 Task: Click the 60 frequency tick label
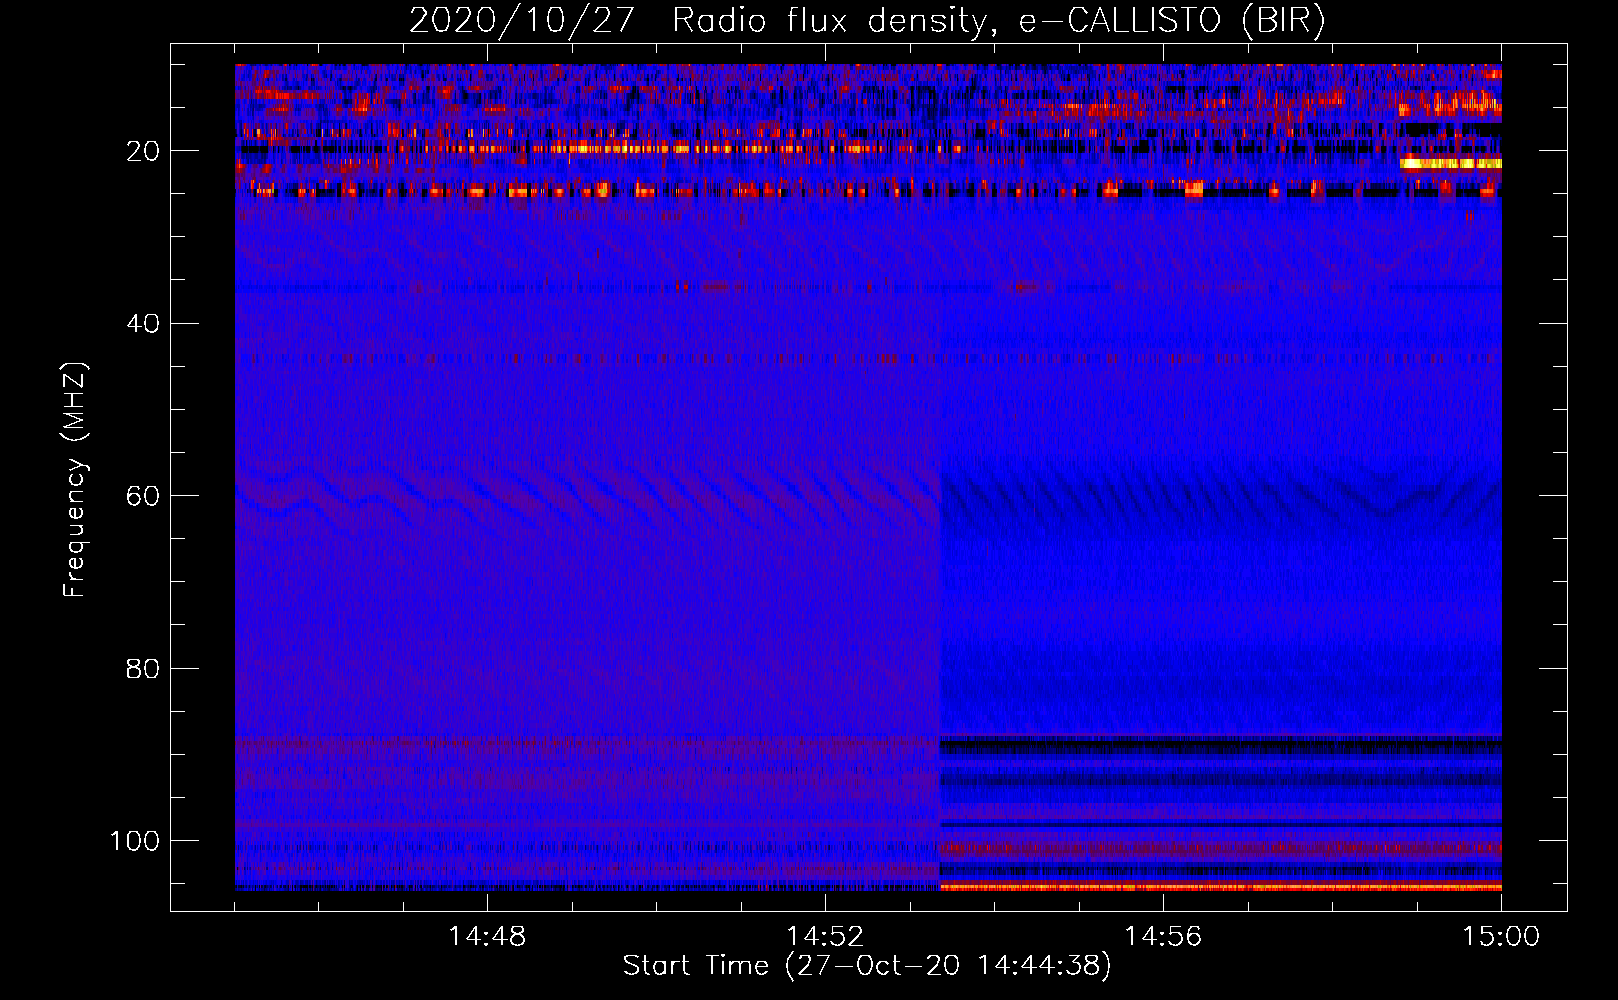tap(143, 496)
